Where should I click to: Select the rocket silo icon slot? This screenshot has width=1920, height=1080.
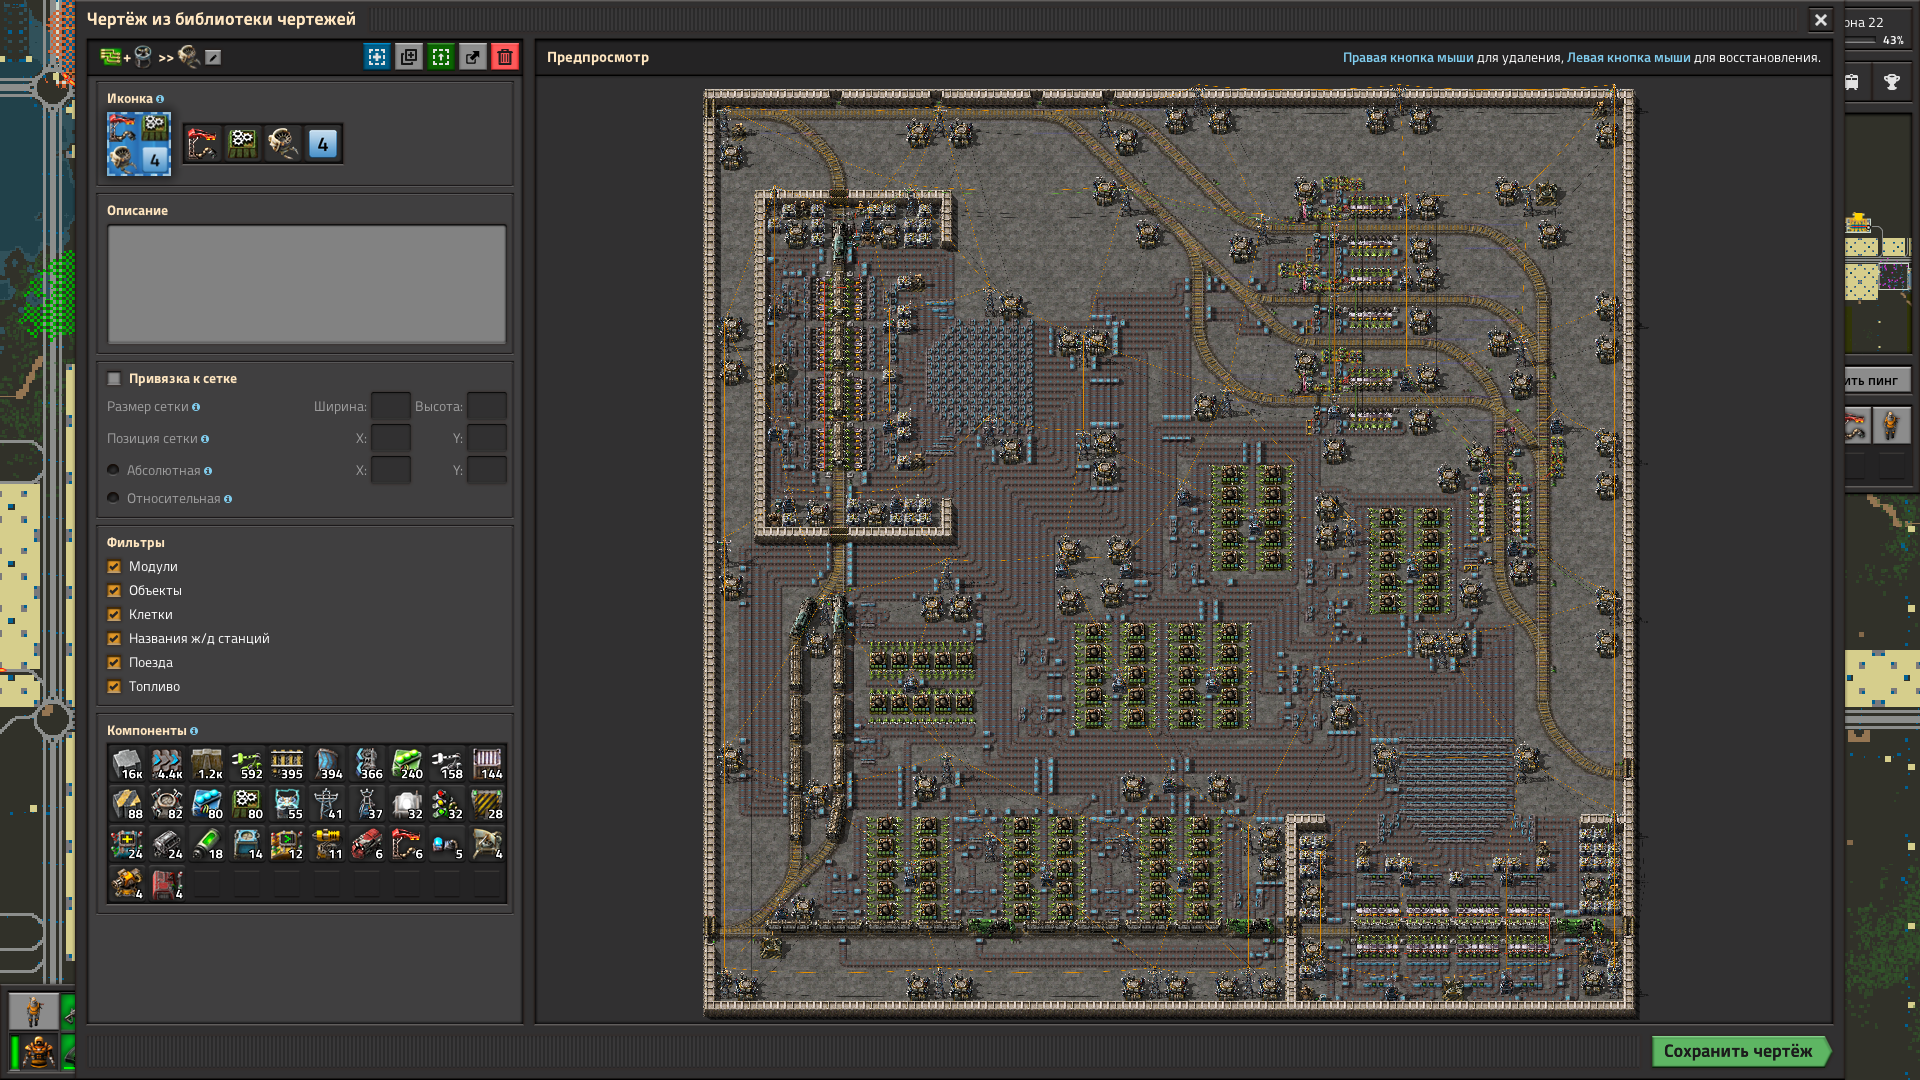[x=203, y=144]
